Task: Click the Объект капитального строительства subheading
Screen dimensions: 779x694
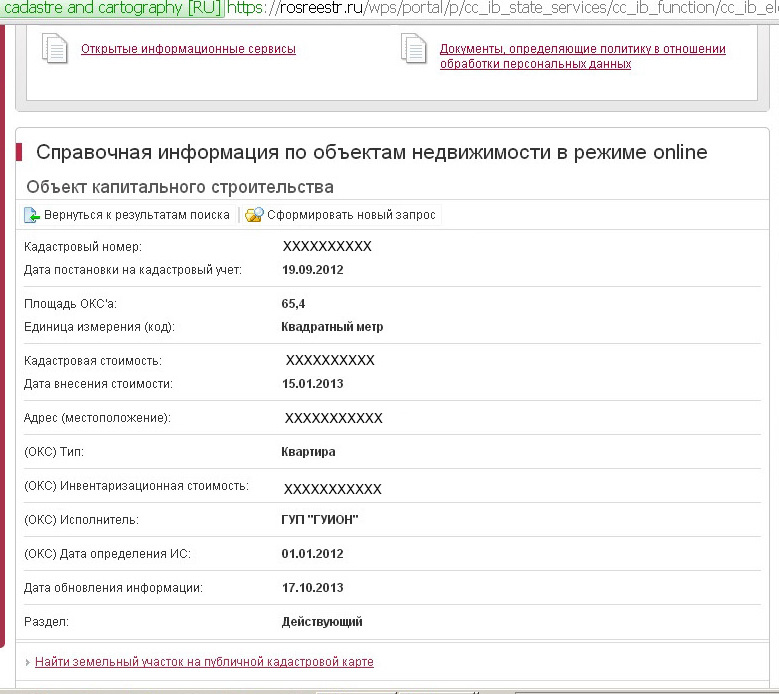Action: click(180, 187)
